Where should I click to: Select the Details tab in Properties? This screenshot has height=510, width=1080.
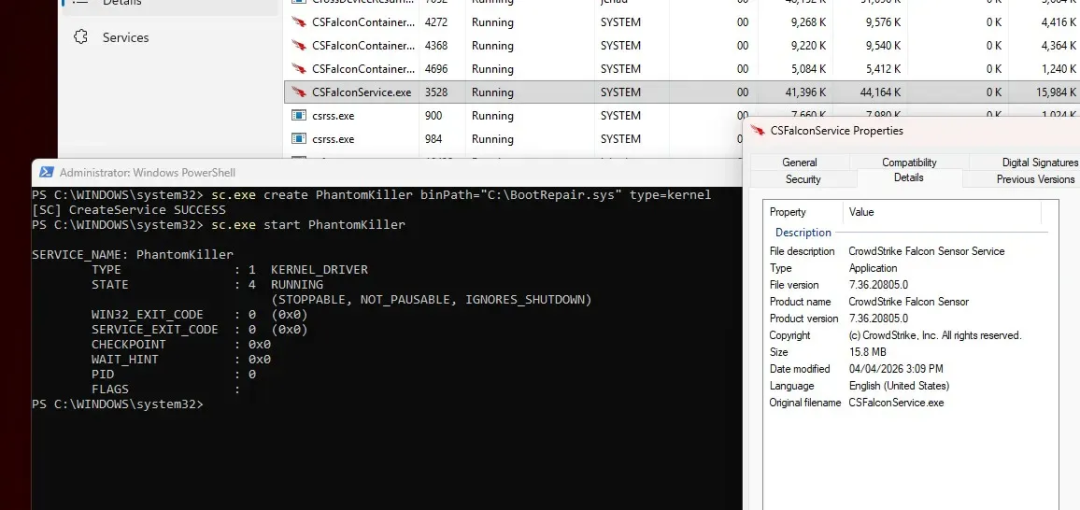909,178
